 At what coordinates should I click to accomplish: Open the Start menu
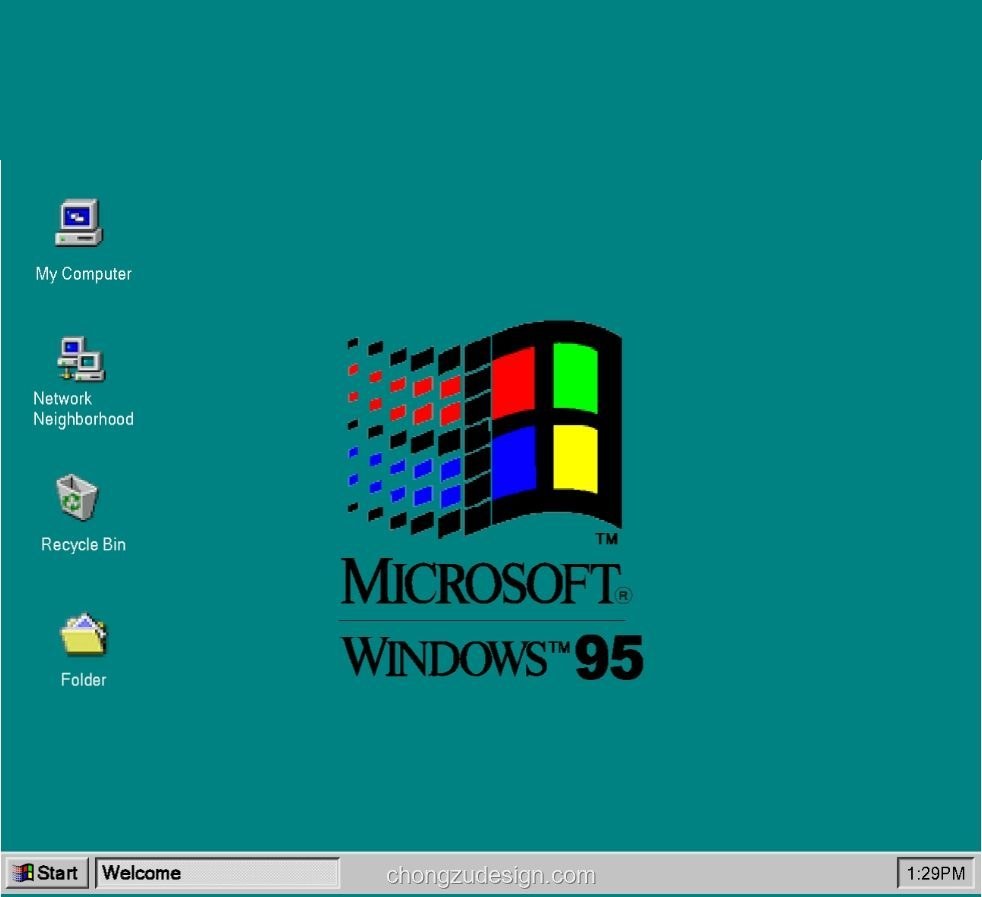click(47, 873)
